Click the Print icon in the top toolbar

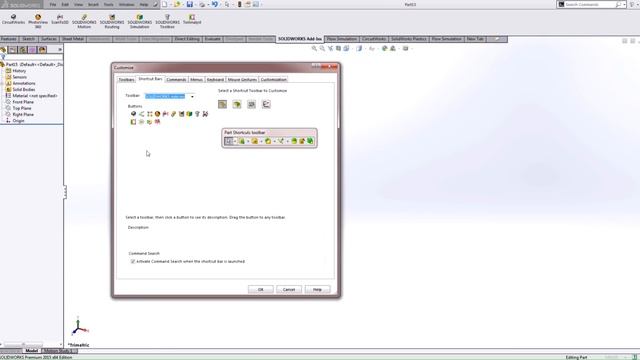(202, 4)
